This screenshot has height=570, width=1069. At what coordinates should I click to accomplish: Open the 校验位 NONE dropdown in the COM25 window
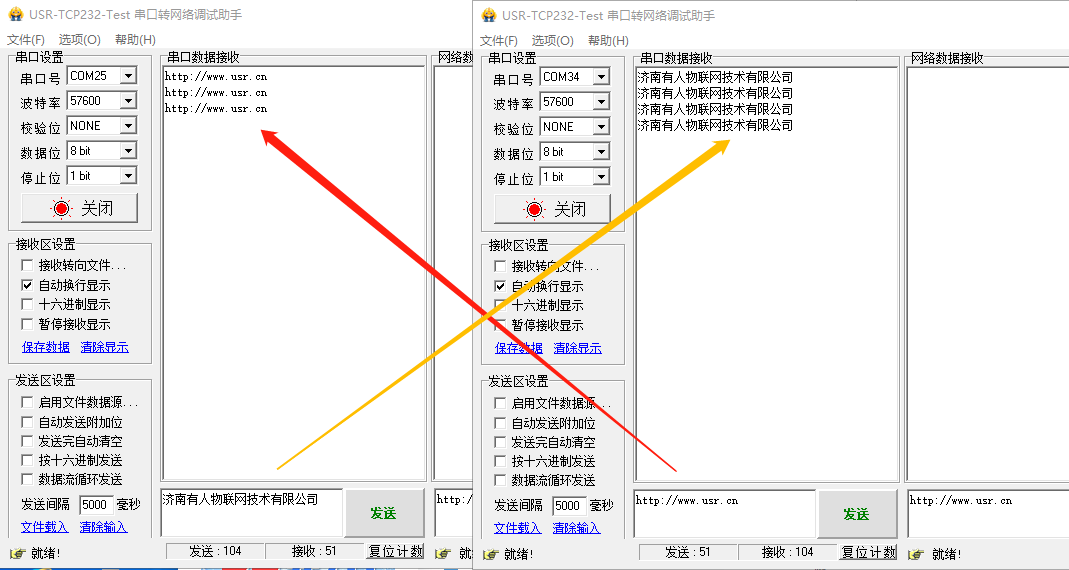[x=127, y=126]
